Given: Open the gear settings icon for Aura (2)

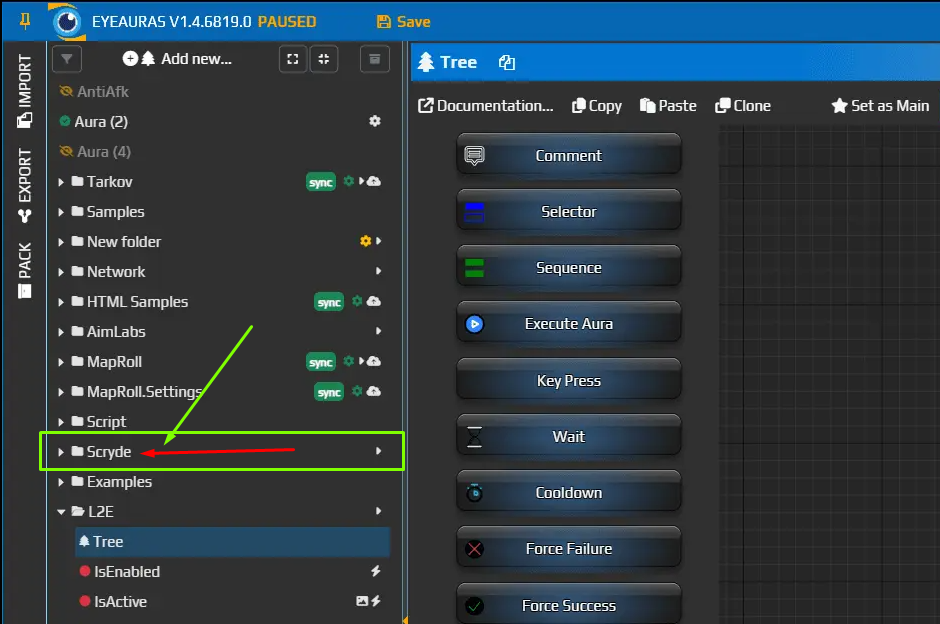Looking at the screenshot, I should (375, 121).
